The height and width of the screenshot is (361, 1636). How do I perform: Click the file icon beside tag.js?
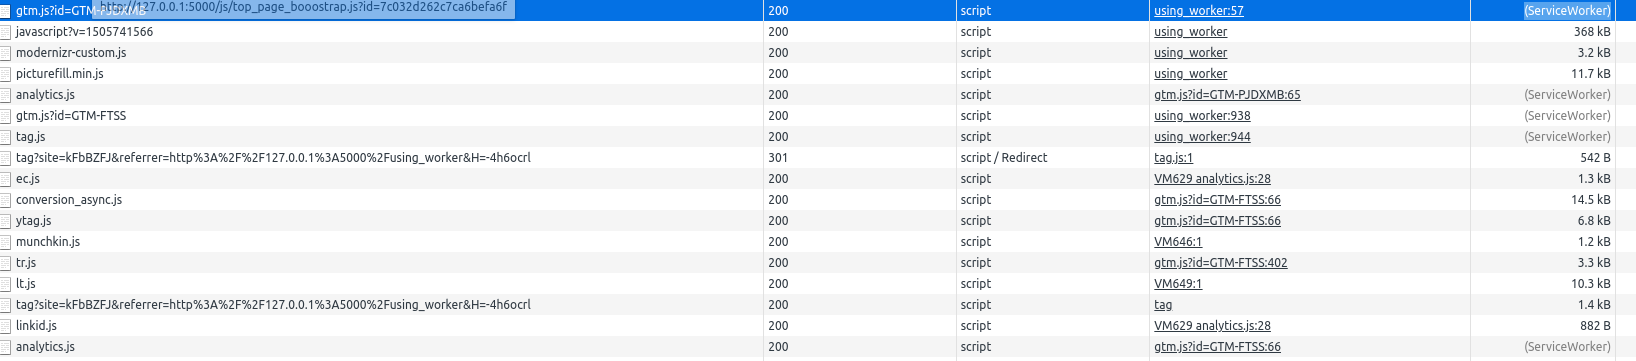click(x=5, y=137)
